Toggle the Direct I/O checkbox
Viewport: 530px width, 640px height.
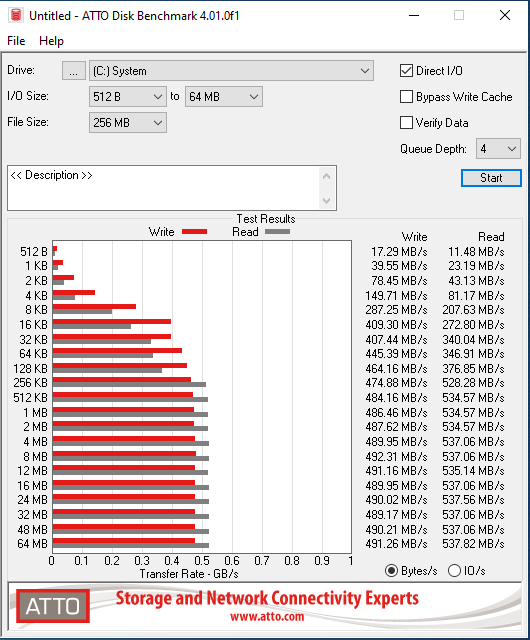406,71
